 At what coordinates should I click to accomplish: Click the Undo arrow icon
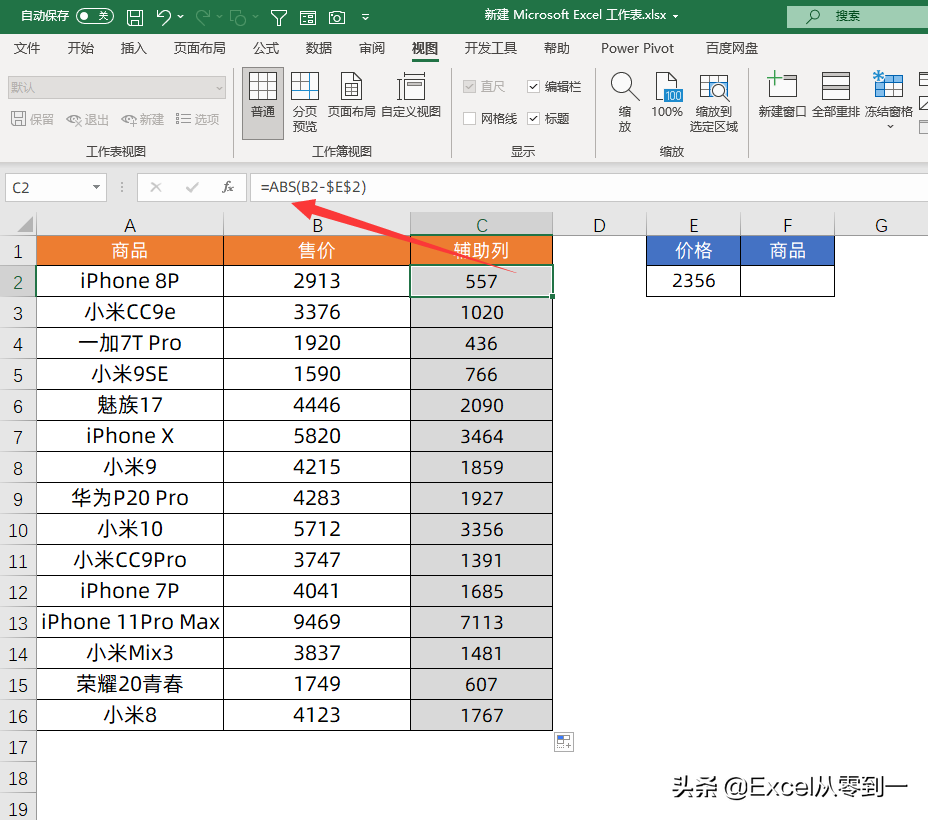163,17
